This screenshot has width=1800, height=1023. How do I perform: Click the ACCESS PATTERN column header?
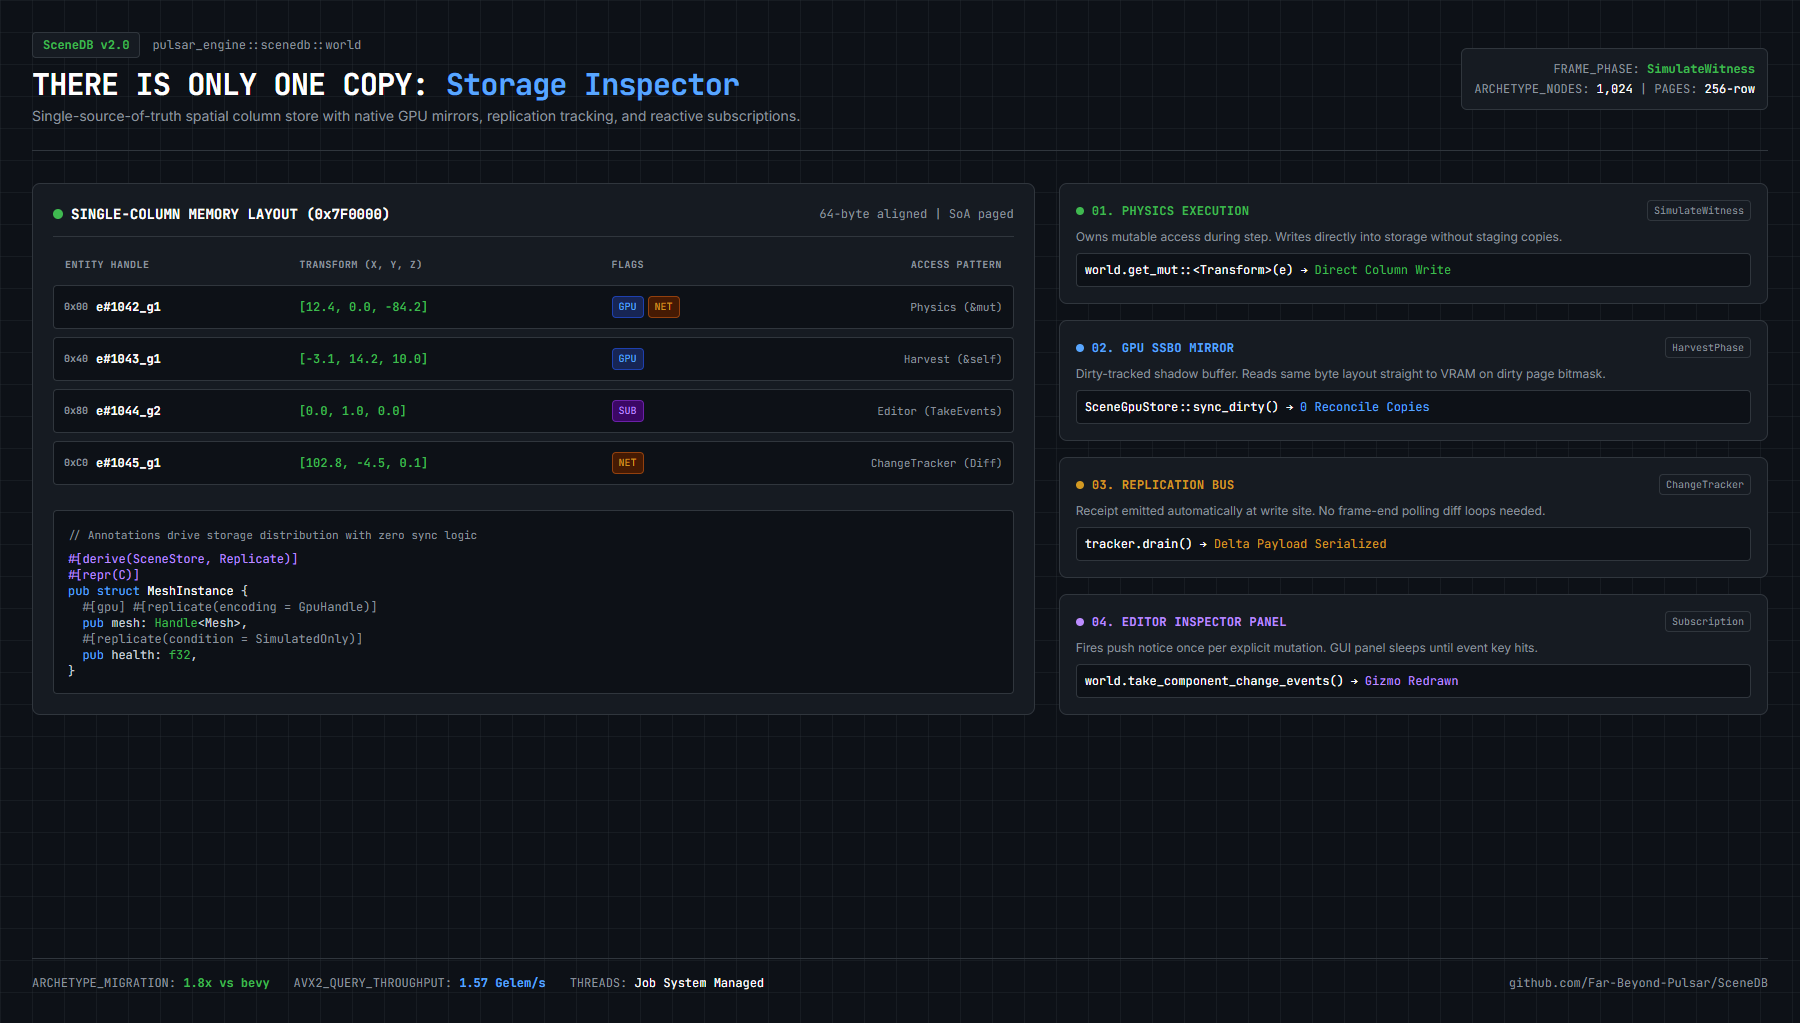pos(956,265)
